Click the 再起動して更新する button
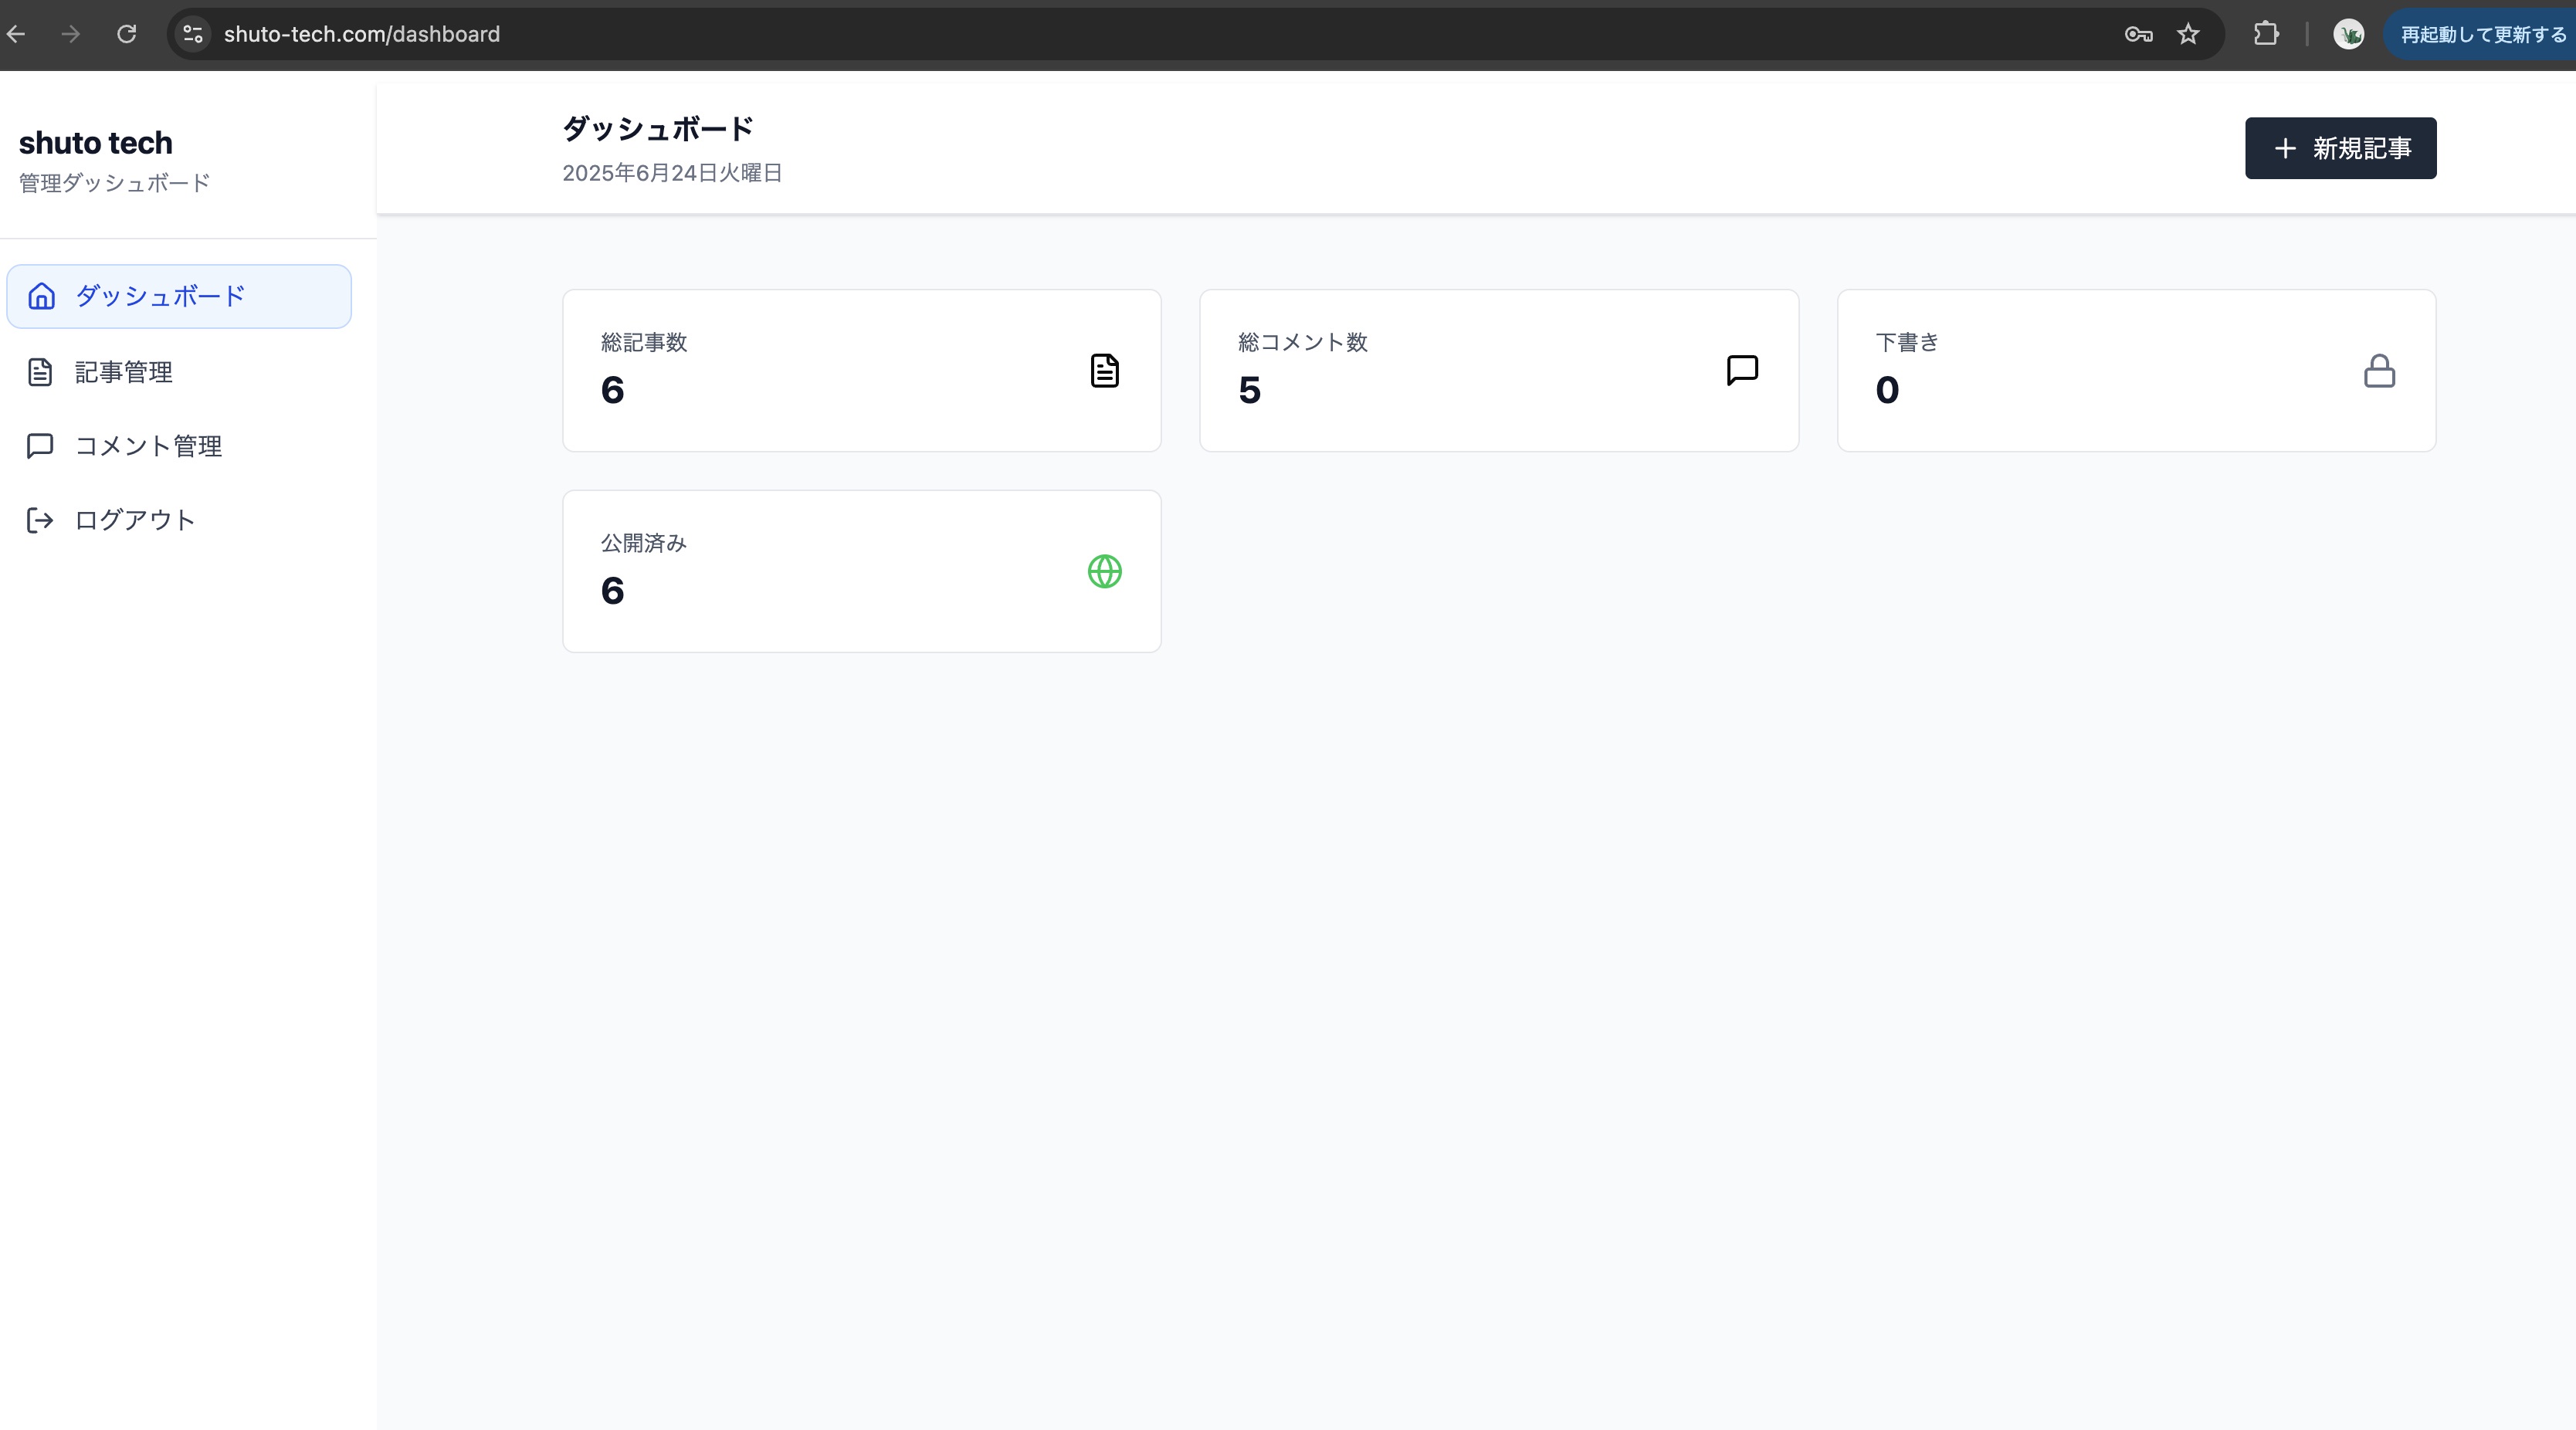The height and width of the screenshot is (1430, 2576). pos(2482,34)
